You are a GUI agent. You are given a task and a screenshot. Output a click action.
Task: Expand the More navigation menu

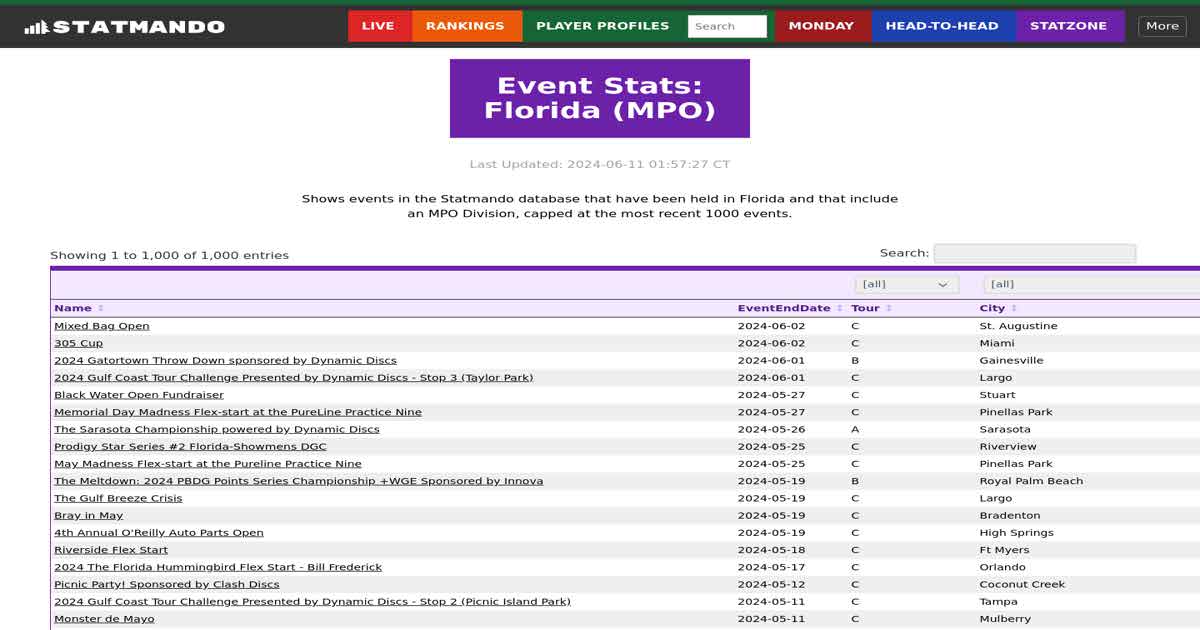click(1161, 25)
